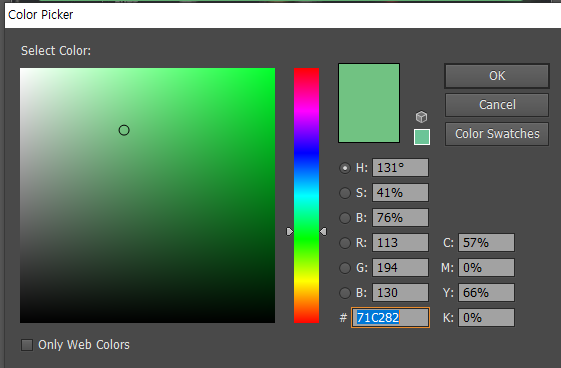Viewport: 561px width, 368px height.
Task: Click the yellow Y field showing 66%
Action: 487,293
